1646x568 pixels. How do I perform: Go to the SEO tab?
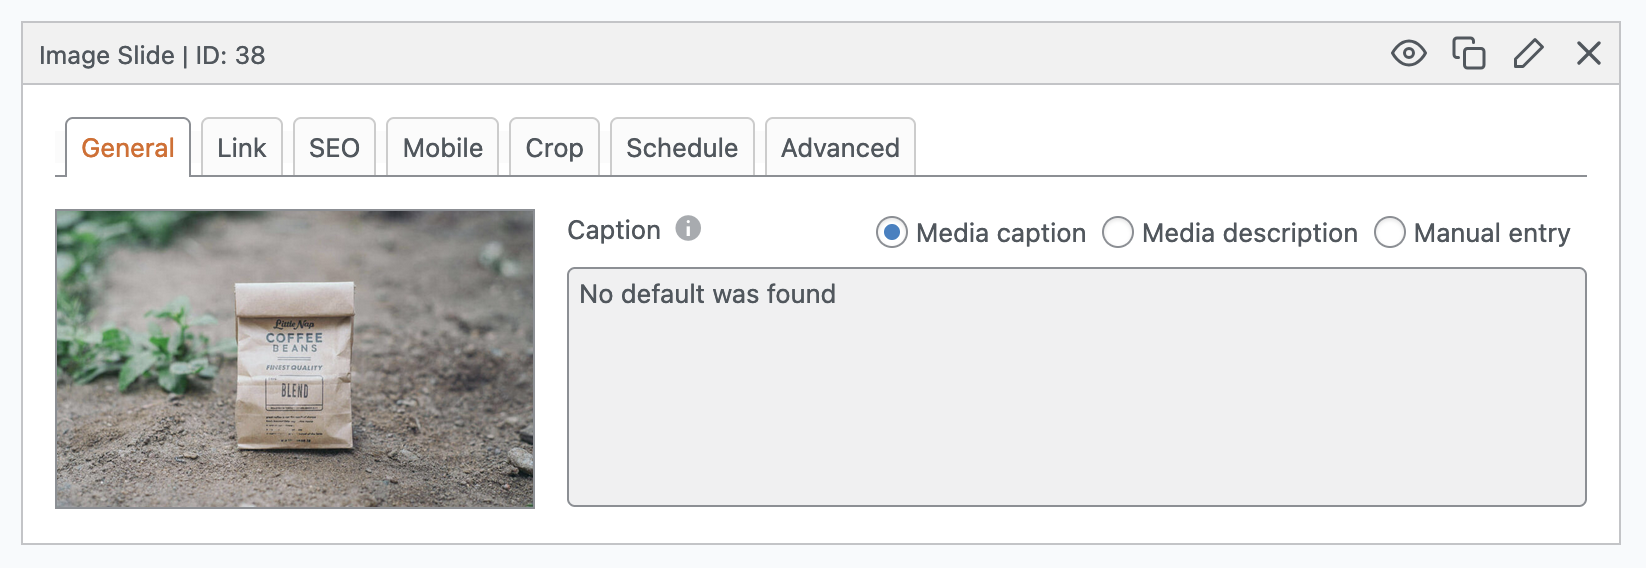[334, 148]
